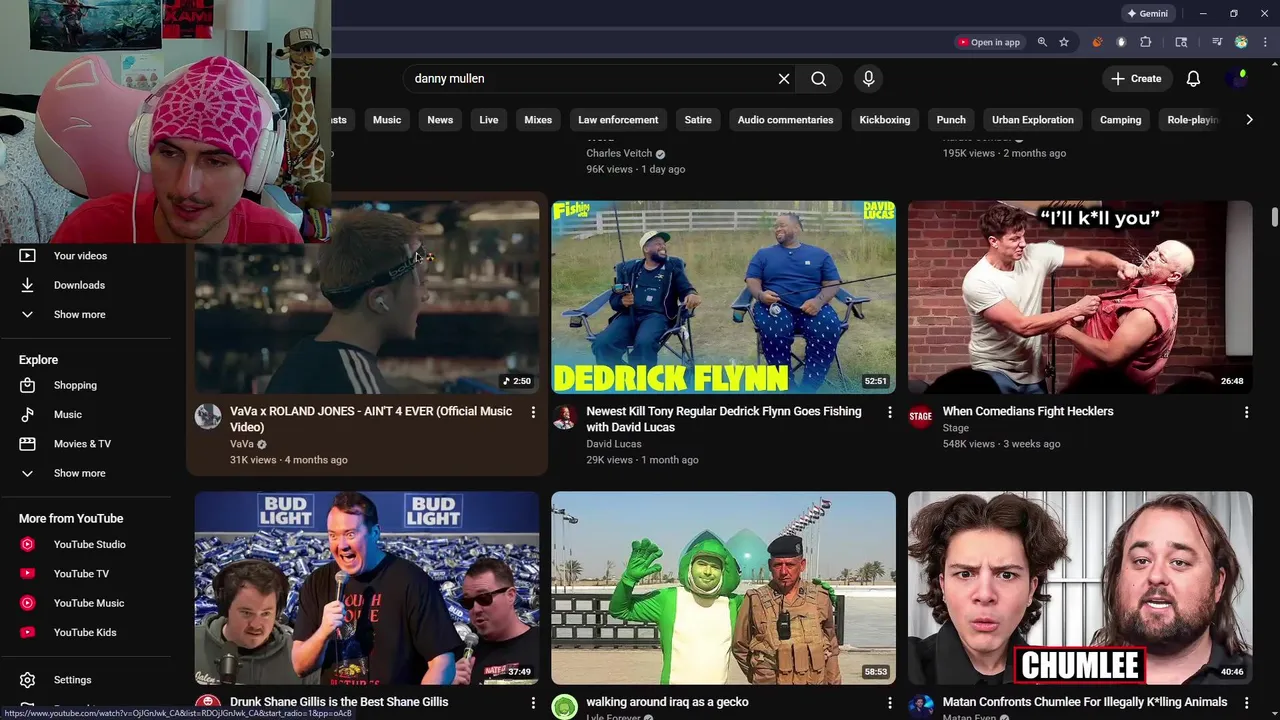Select the Live filter chip
Image resolution: width=1280 pixels, height=720 pixels.
[x=489, y=120]
